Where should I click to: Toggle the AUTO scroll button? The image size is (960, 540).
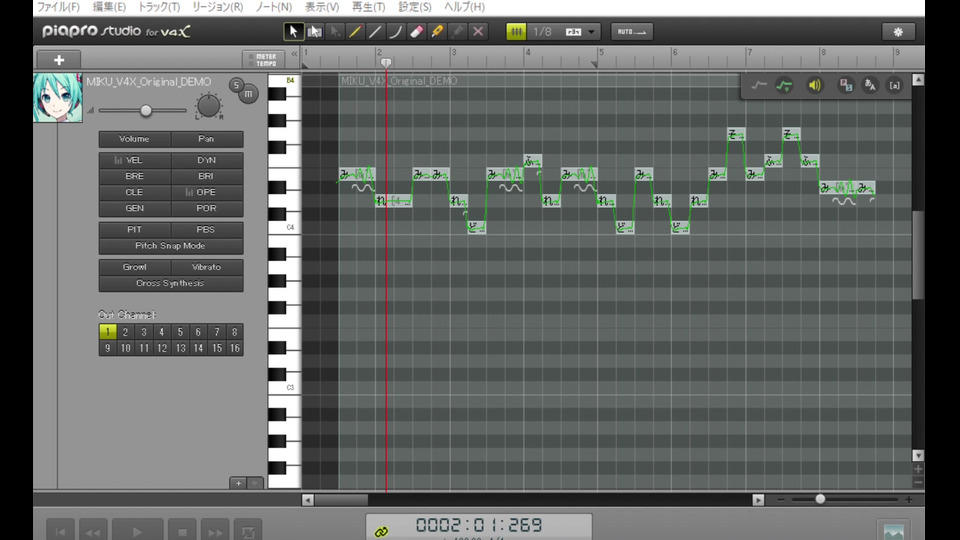[632, 32]
